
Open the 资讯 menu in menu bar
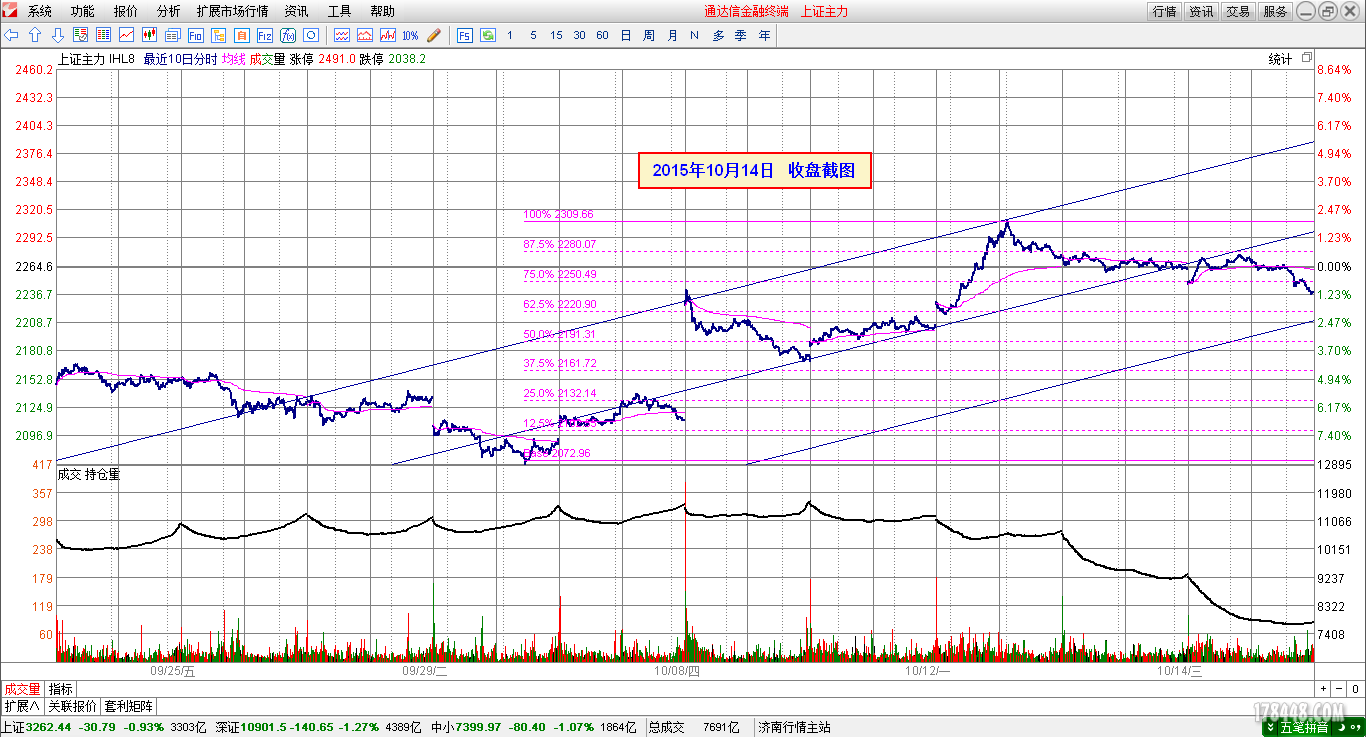pyautogui.click(x=296, y=11)
